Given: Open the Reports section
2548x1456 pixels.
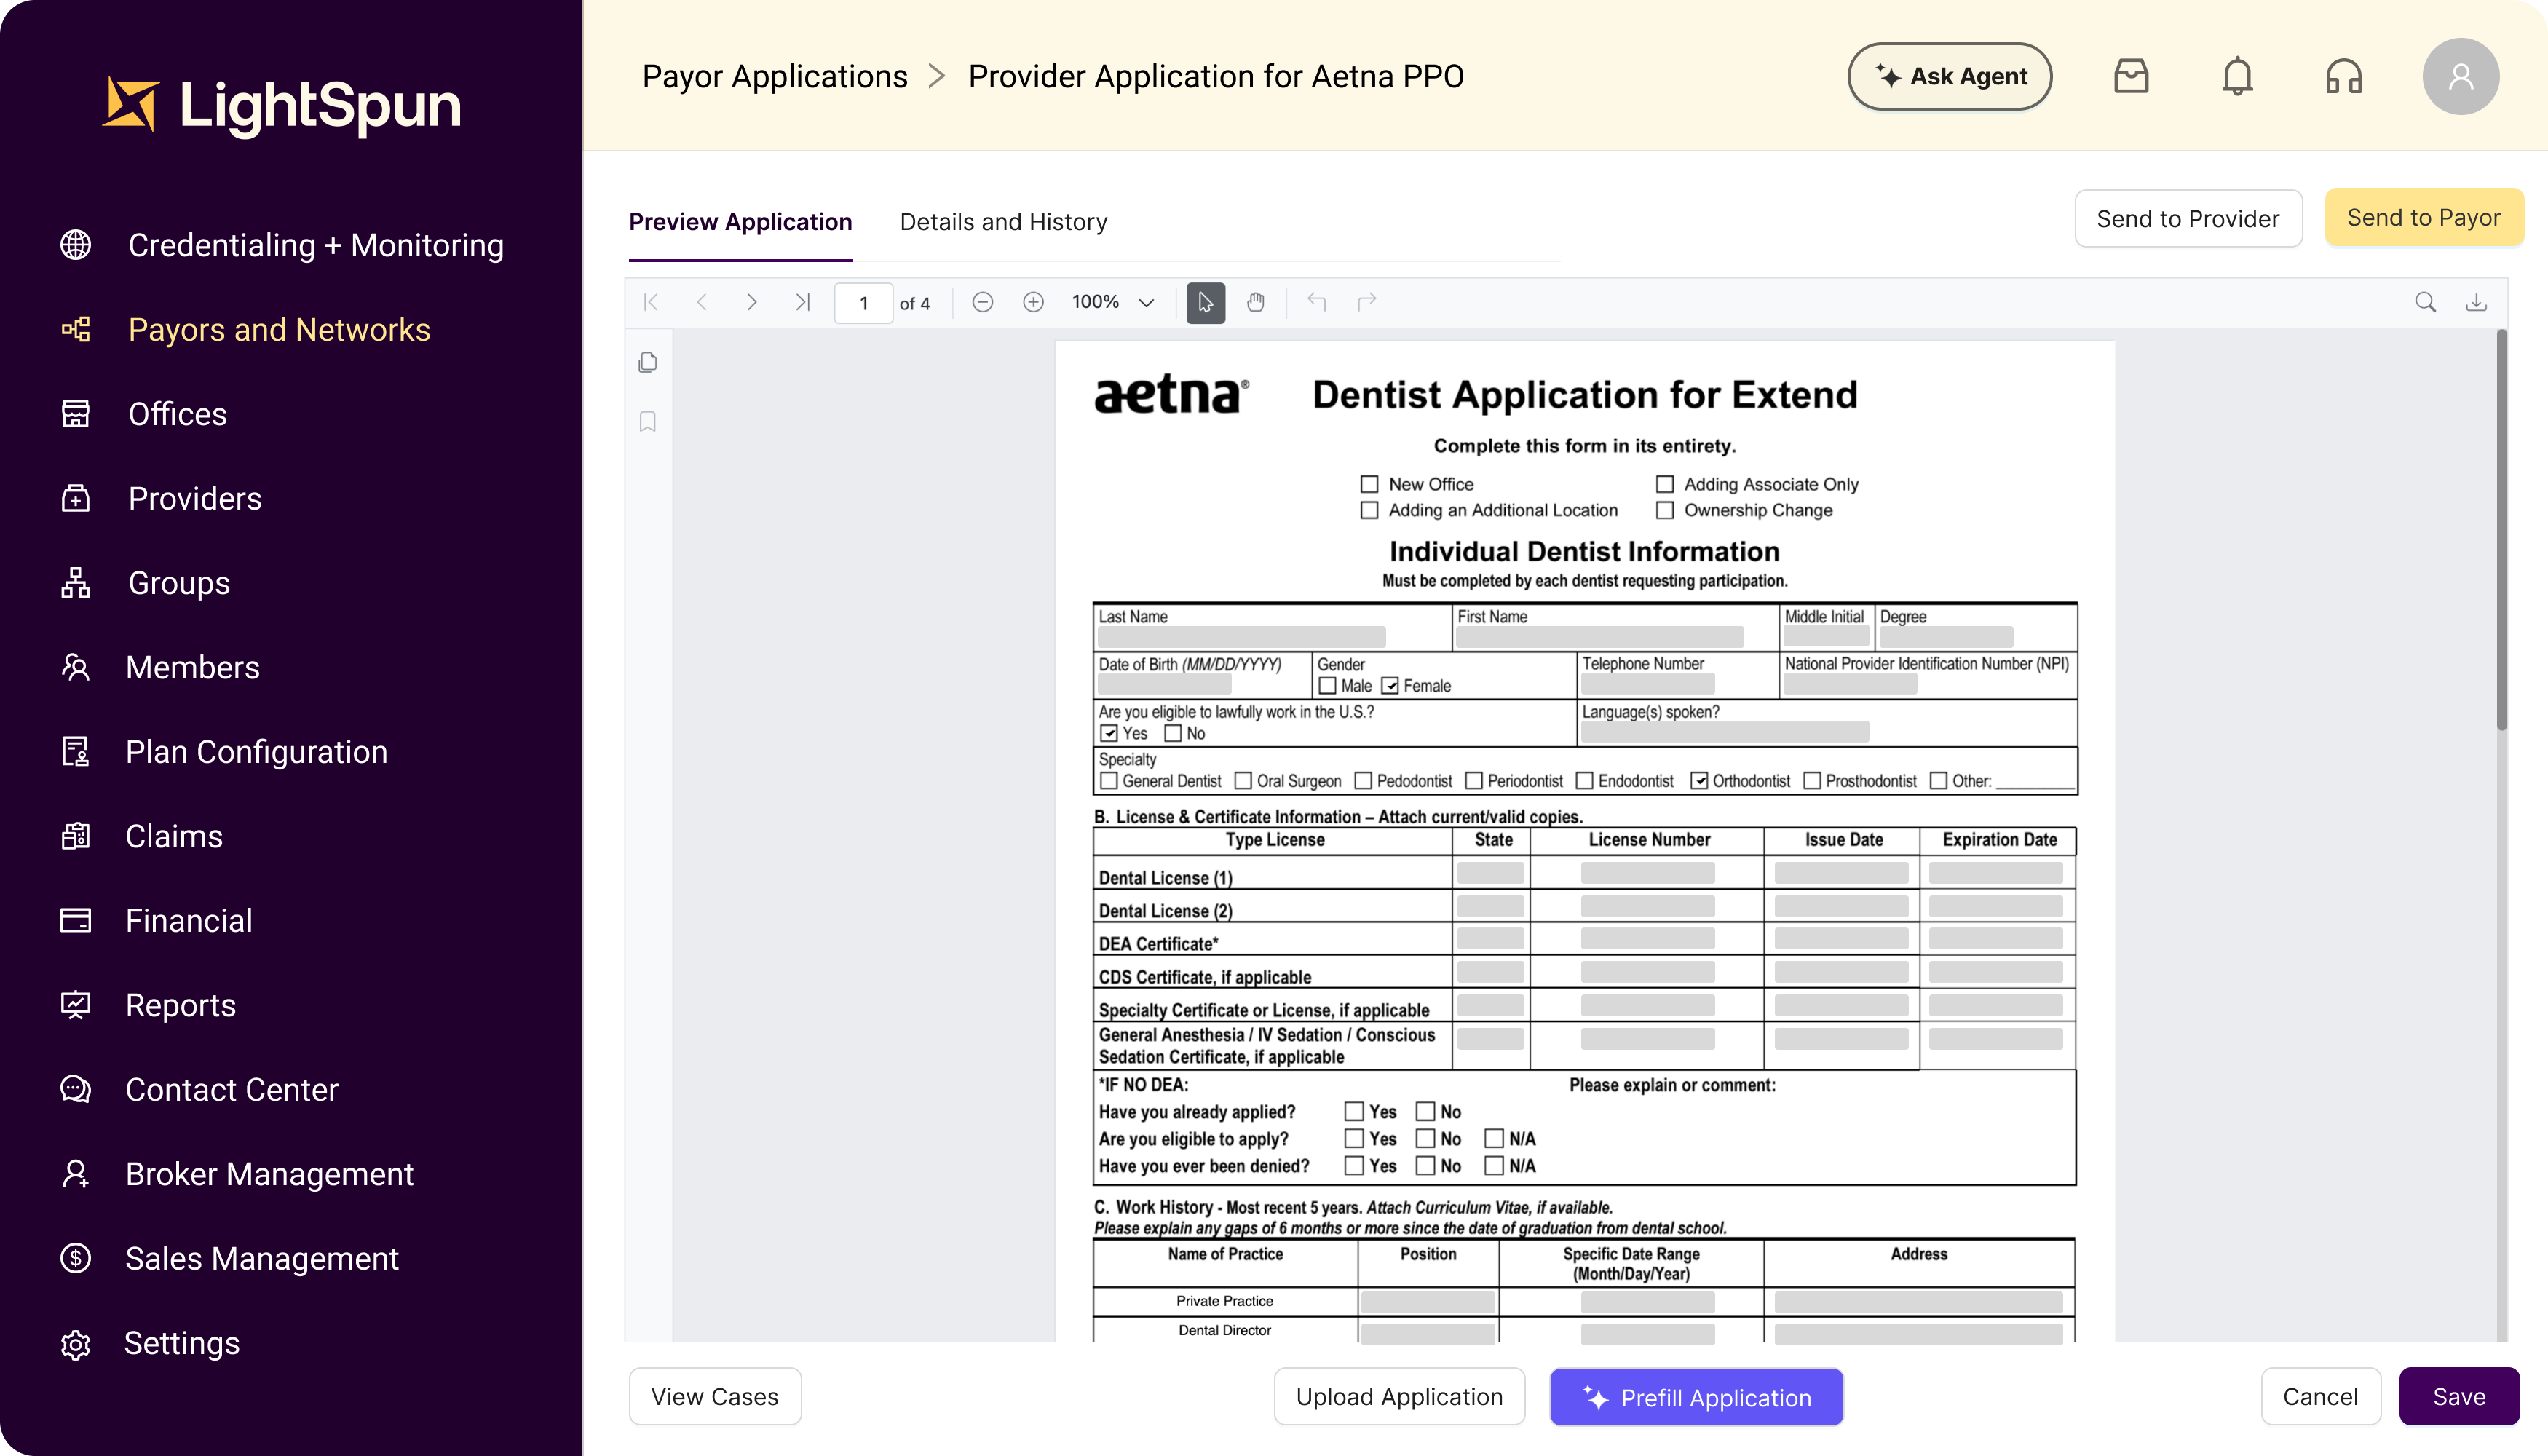Looking at the screenshot, I should click(181, 1005).
